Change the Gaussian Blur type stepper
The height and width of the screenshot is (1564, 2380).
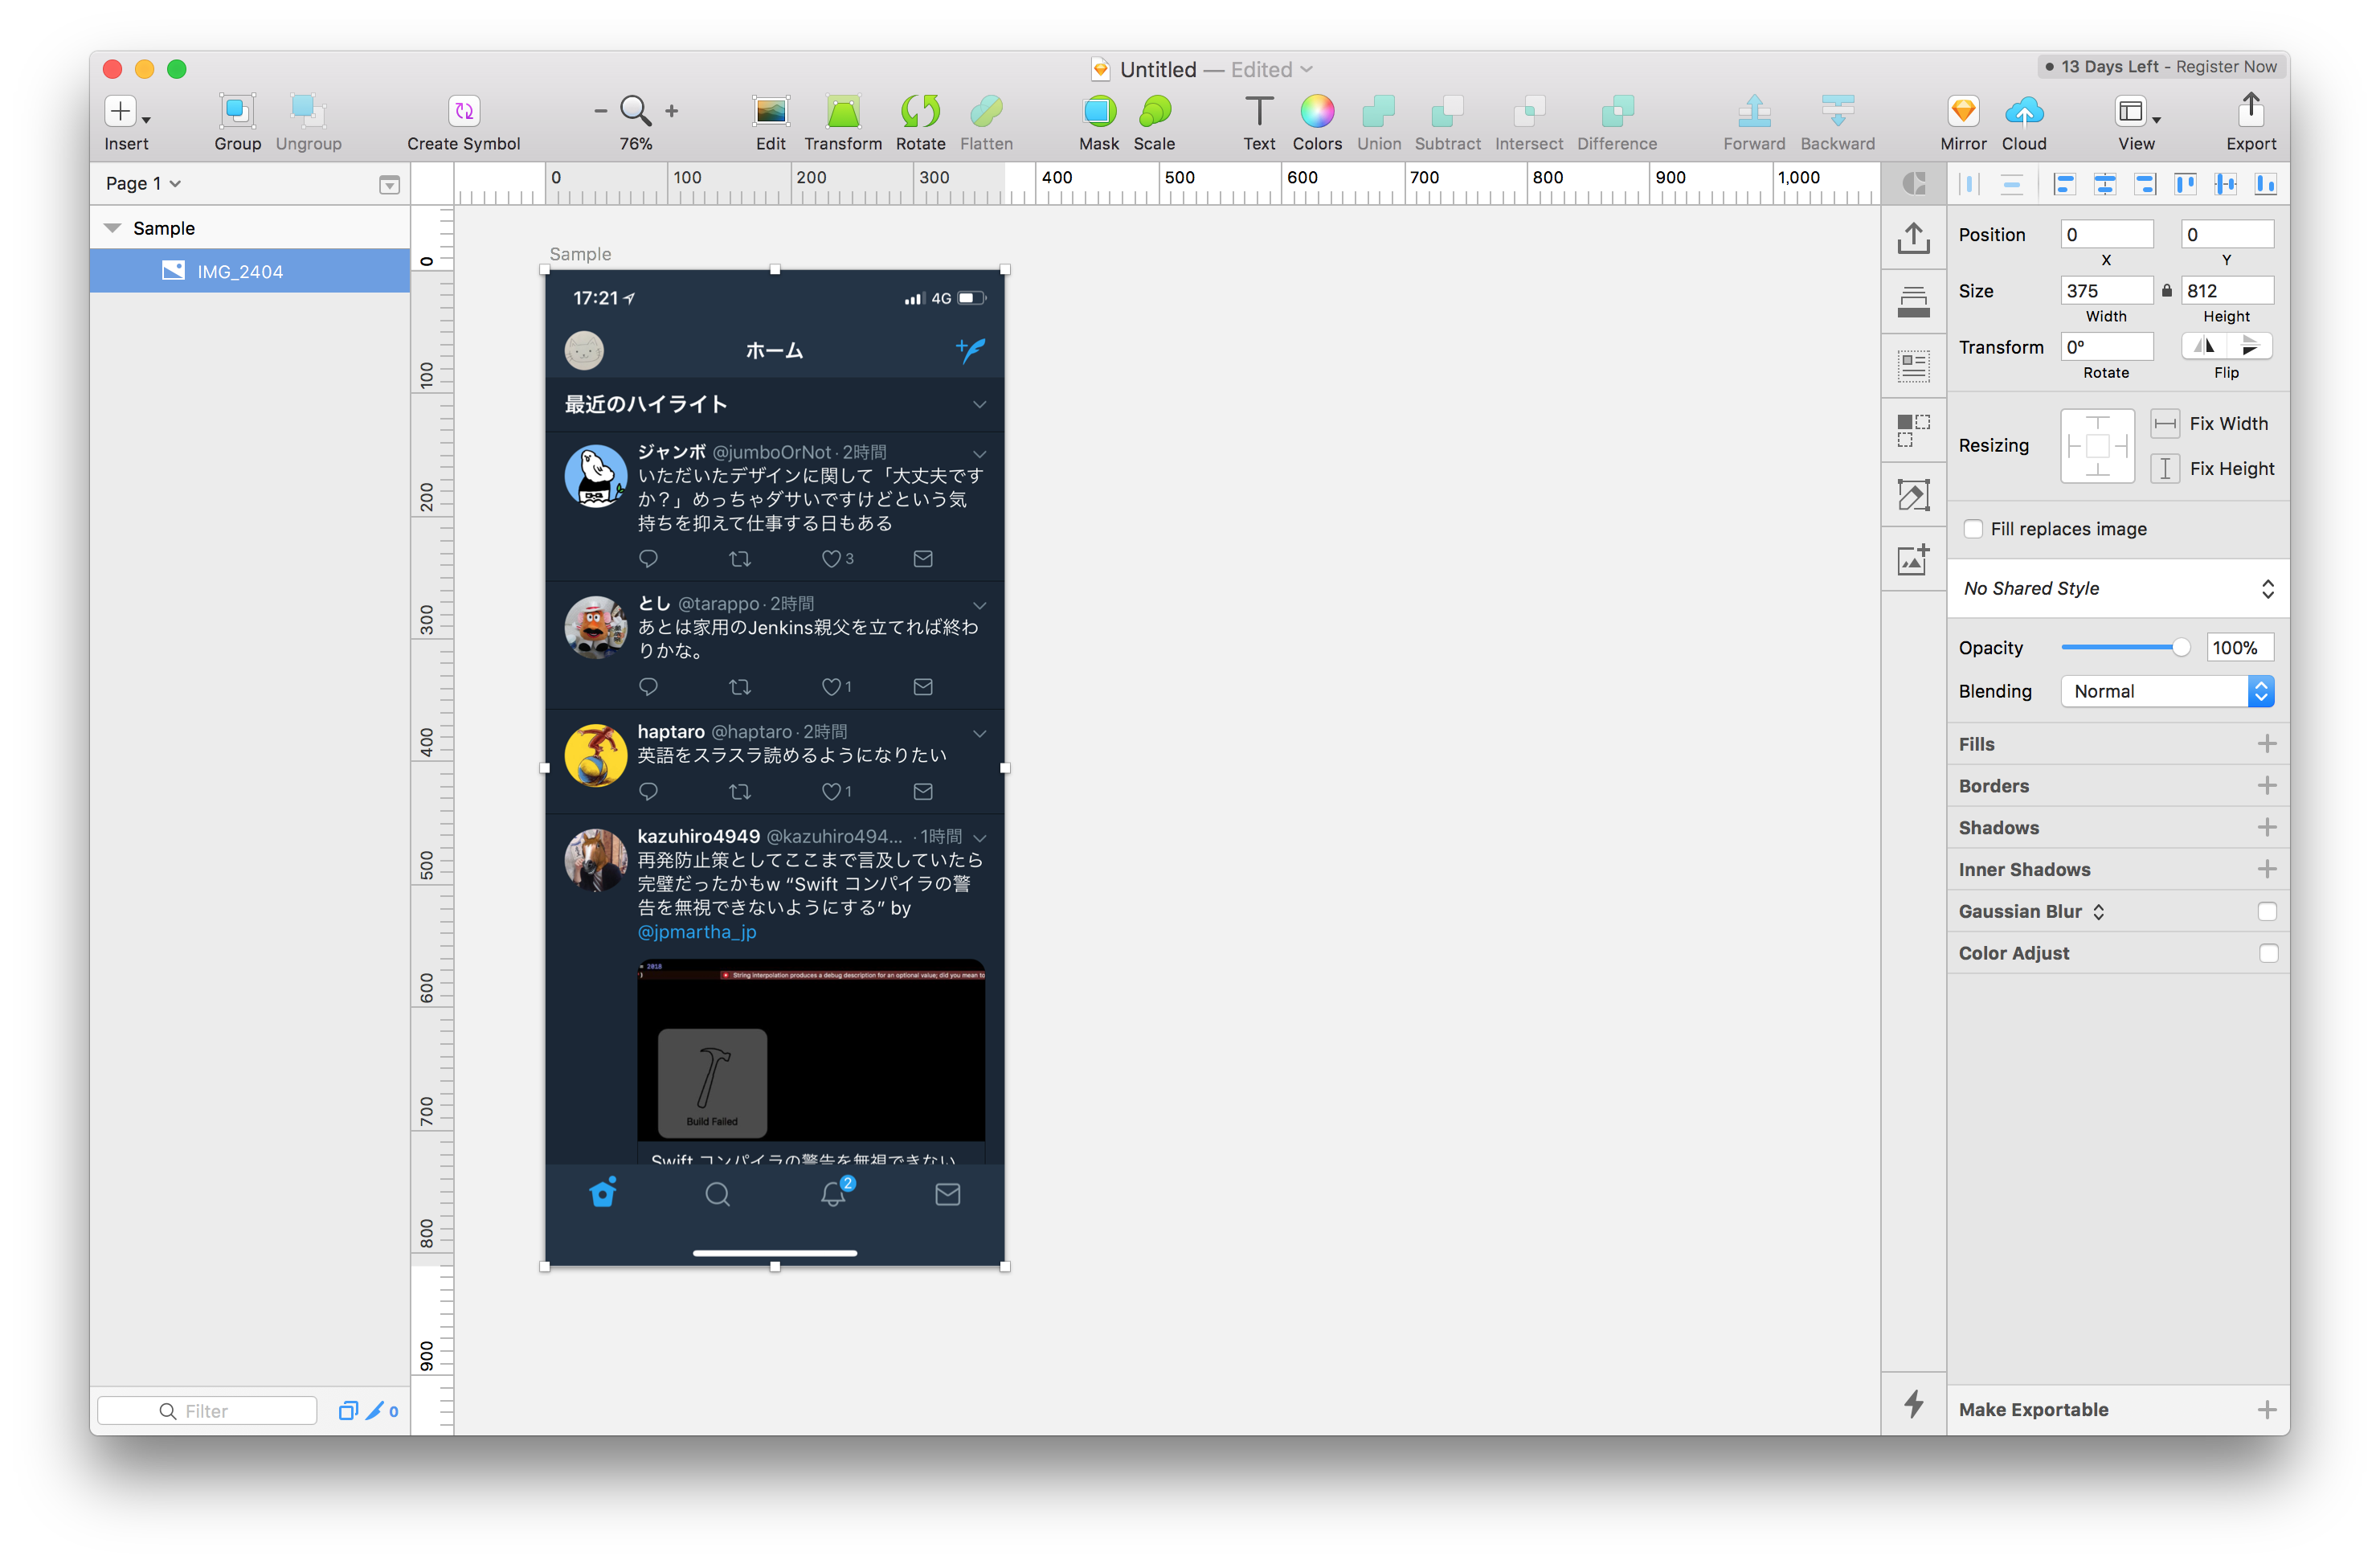2099,912
